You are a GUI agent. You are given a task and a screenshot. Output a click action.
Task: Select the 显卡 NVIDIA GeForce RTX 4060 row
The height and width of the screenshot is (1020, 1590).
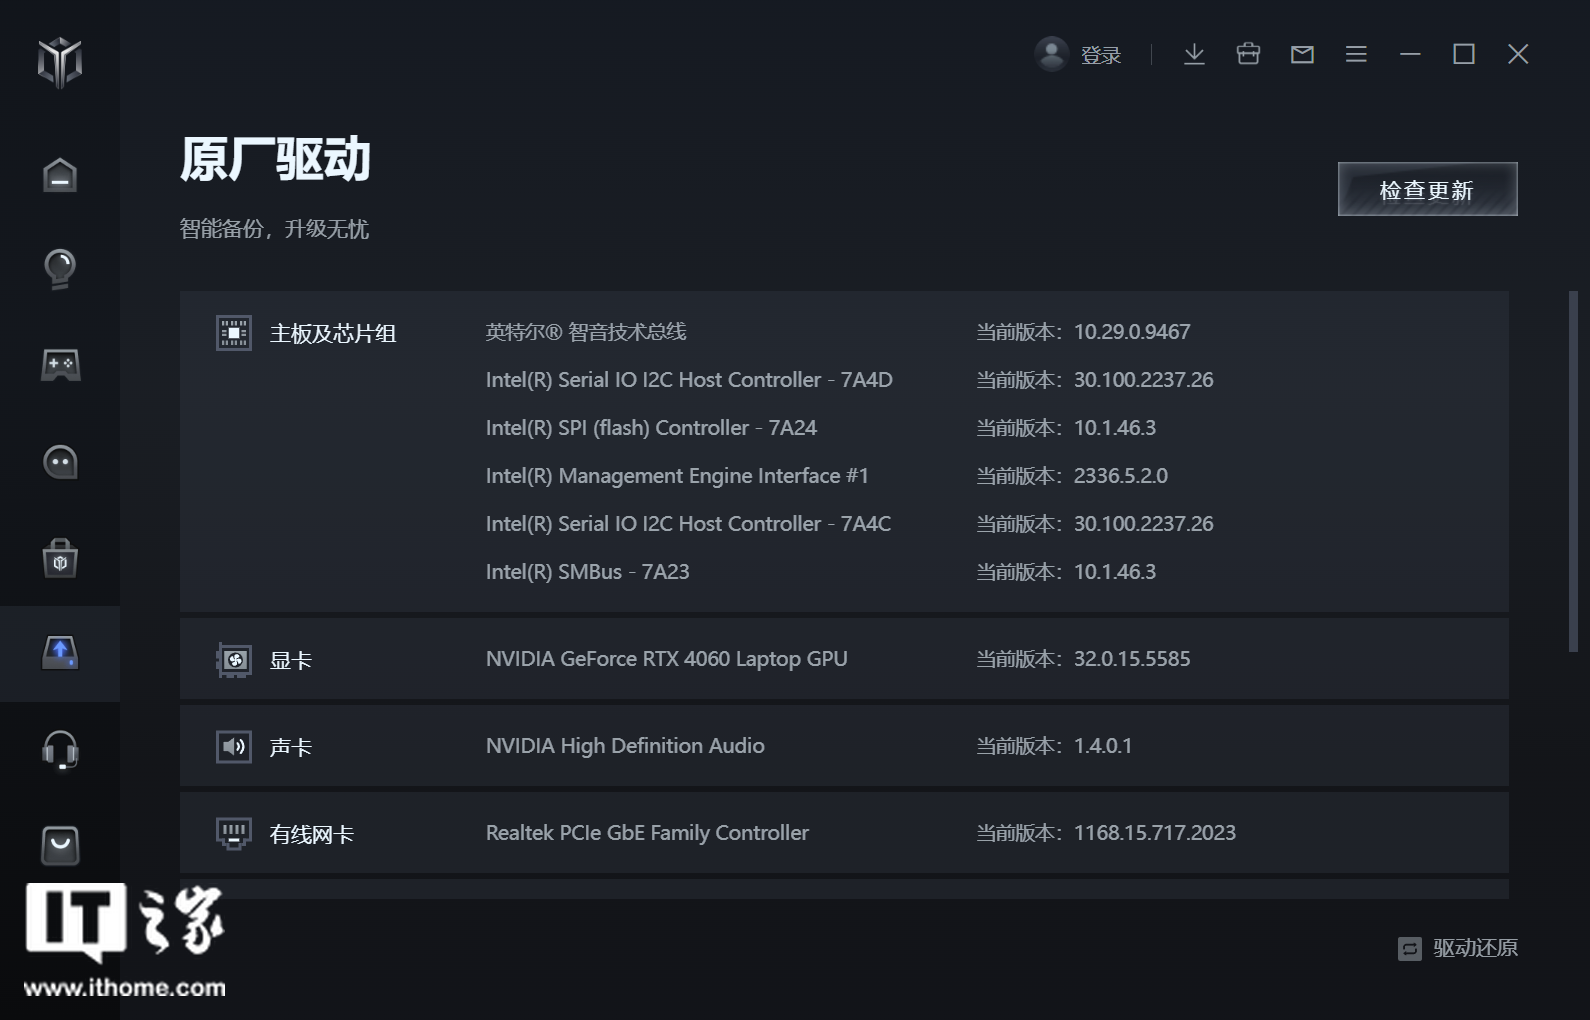[843, 659]
